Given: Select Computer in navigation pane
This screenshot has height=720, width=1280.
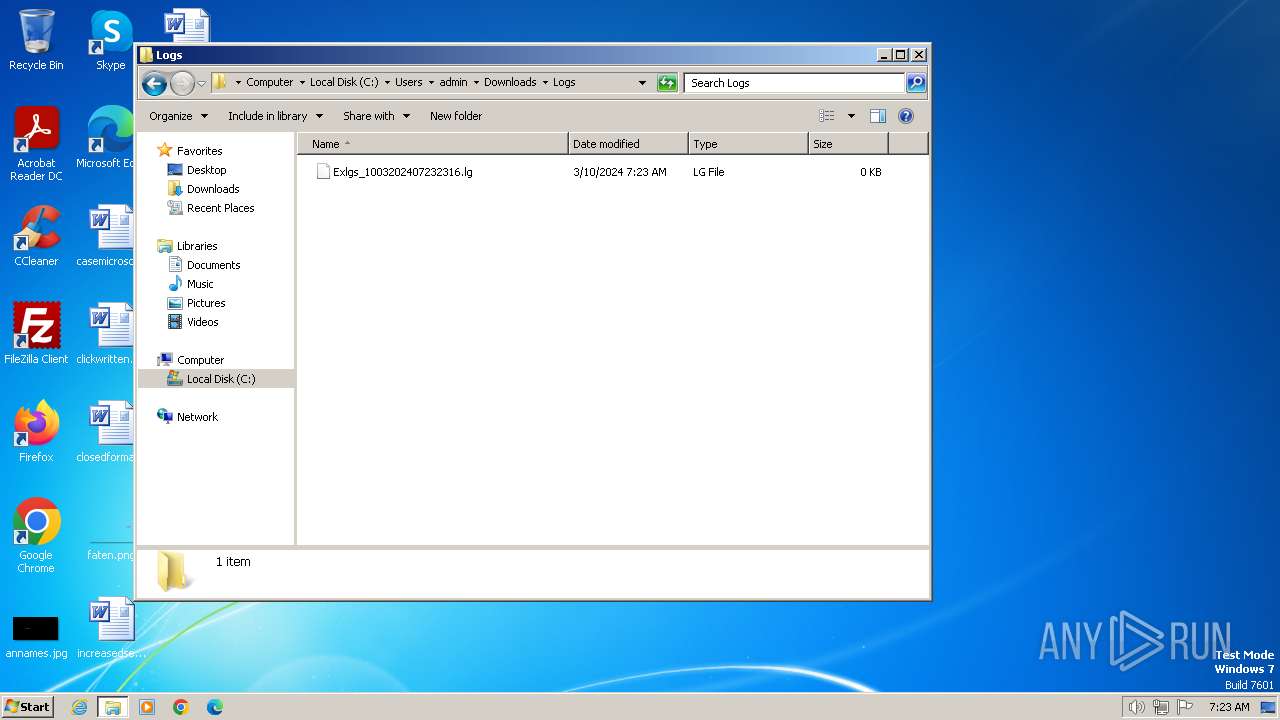Looking at the screenshot, I should 200,360.
